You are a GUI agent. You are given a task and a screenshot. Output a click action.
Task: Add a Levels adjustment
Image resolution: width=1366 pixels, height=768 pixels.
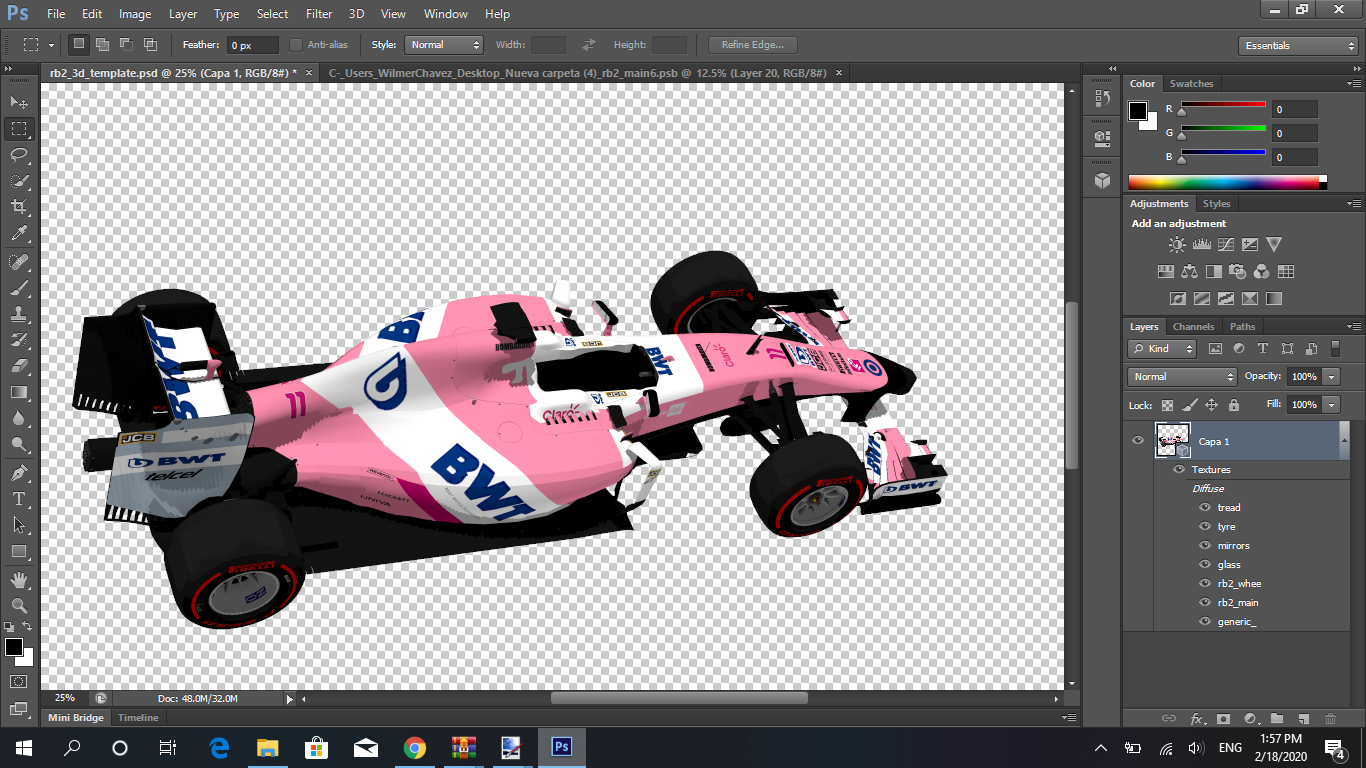tap(1201, 244)
